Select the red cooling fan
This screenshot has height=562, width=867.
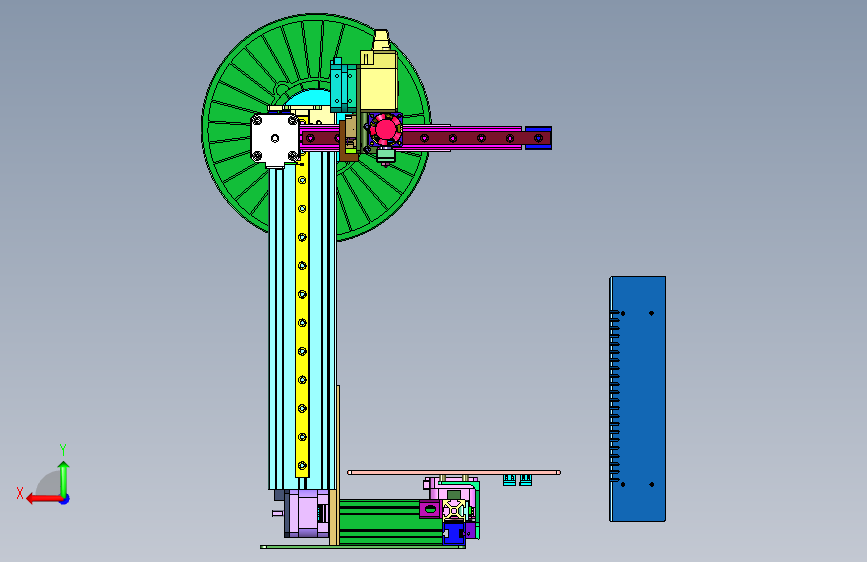pyautogui.click(x=385, y=130)
